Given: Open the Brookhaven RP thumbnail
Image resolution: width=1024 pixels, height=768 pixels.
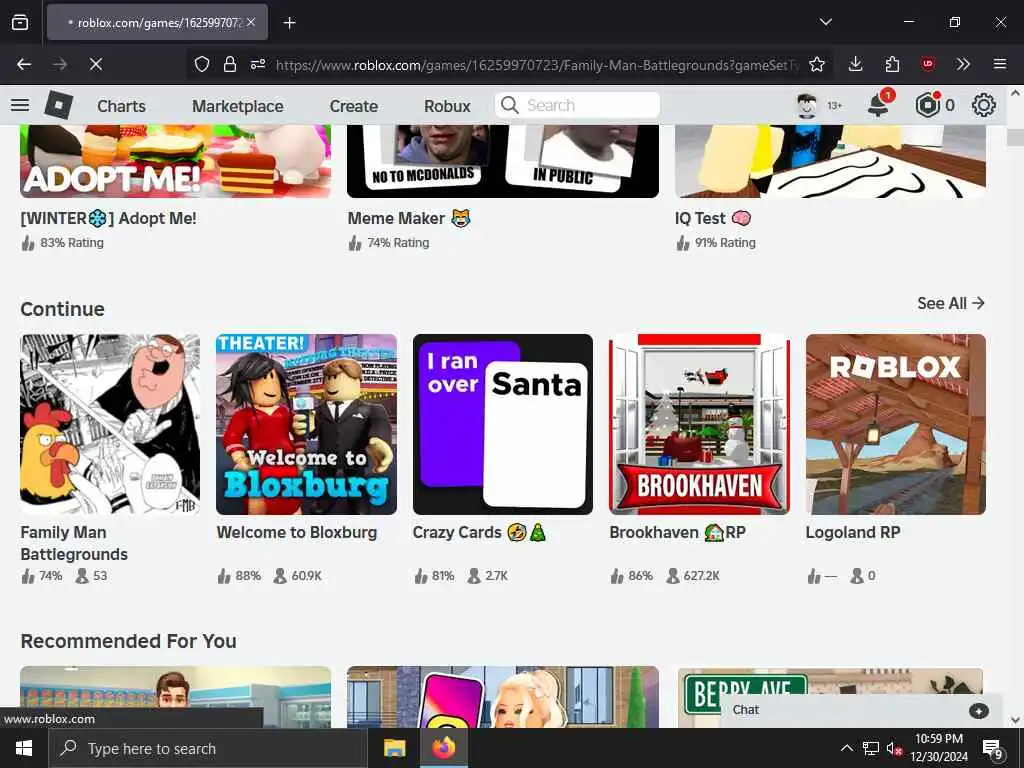Looking at the screenshot, I should click(699, 424).
